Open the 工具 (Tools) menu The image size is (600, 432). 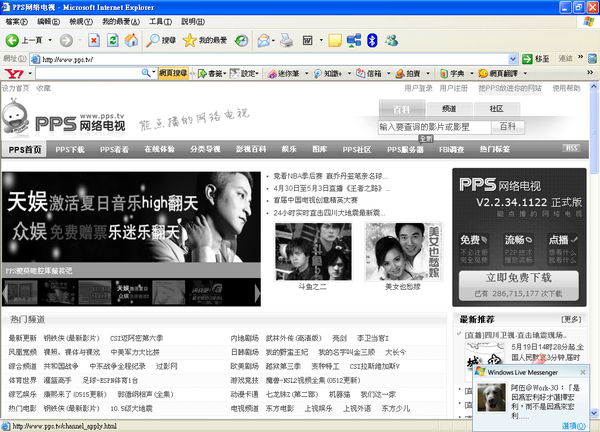160,22
